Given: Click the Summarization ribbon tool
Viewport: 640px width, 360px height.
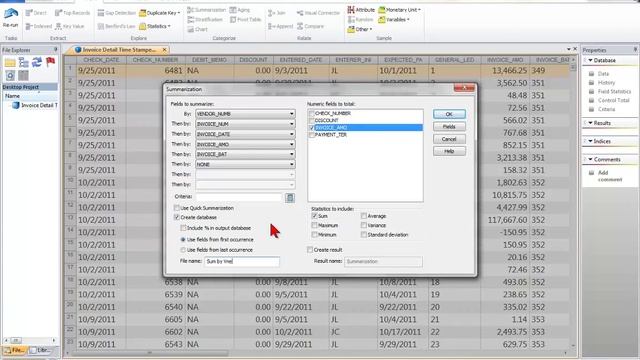Looking at the screenshot, I should pos(207,9).
